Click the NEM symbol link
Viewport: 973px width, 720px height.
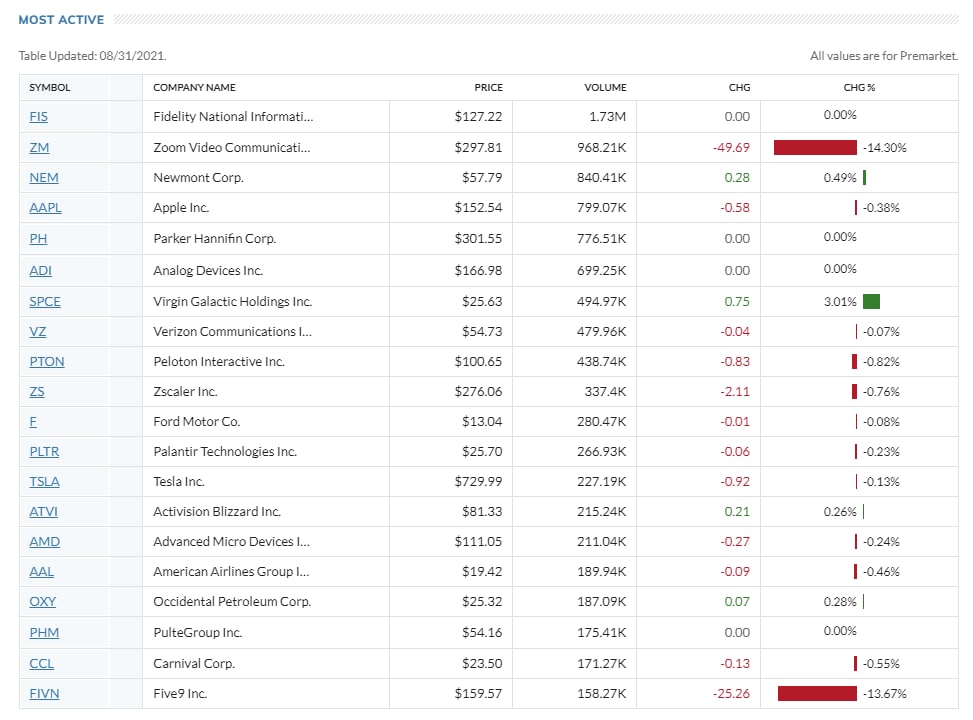[x=44, y=178]
